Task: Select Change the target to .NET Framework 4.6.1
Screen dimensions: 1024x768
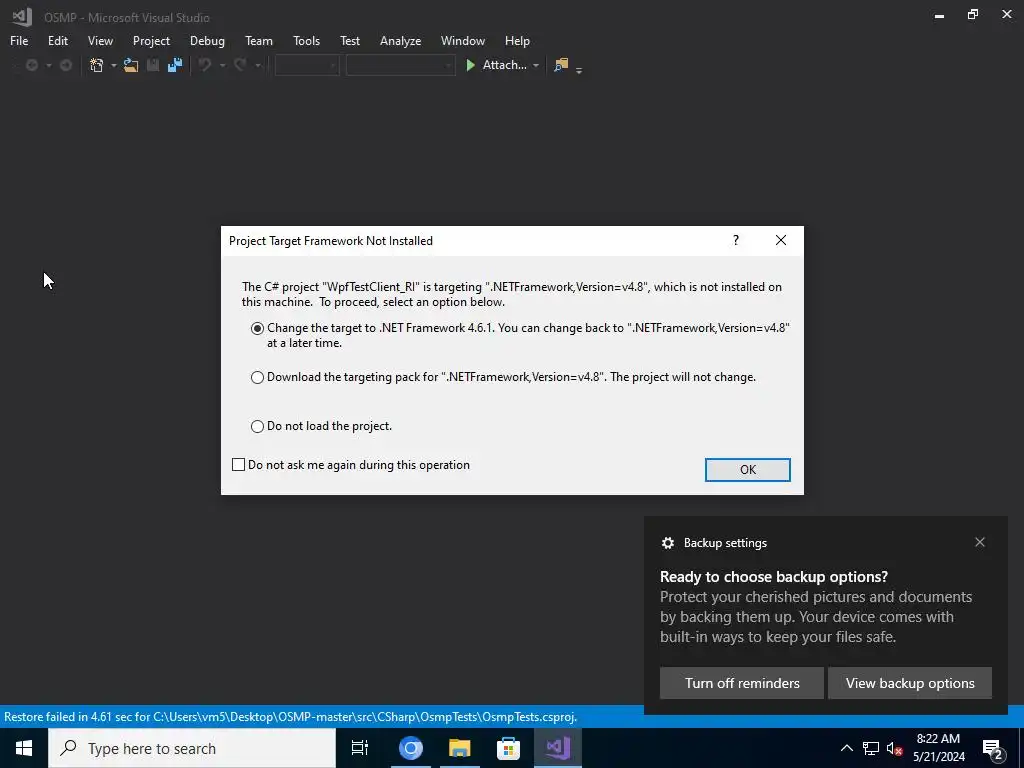Action: click(257, 328)
